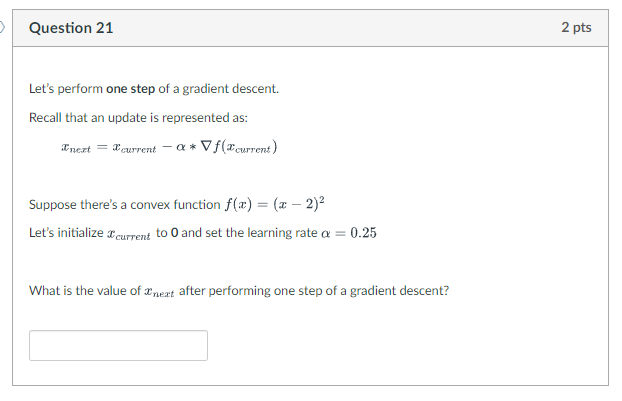Click the words 'convex function'

pos(175,205)
